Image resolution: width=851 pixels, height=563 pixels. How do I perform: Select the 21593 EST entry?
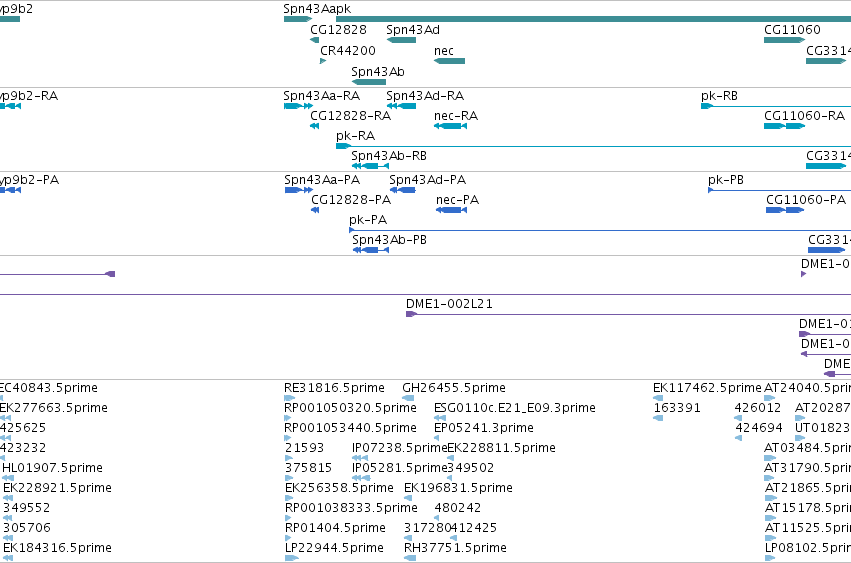pyautogui.click(x=289, y=458)
